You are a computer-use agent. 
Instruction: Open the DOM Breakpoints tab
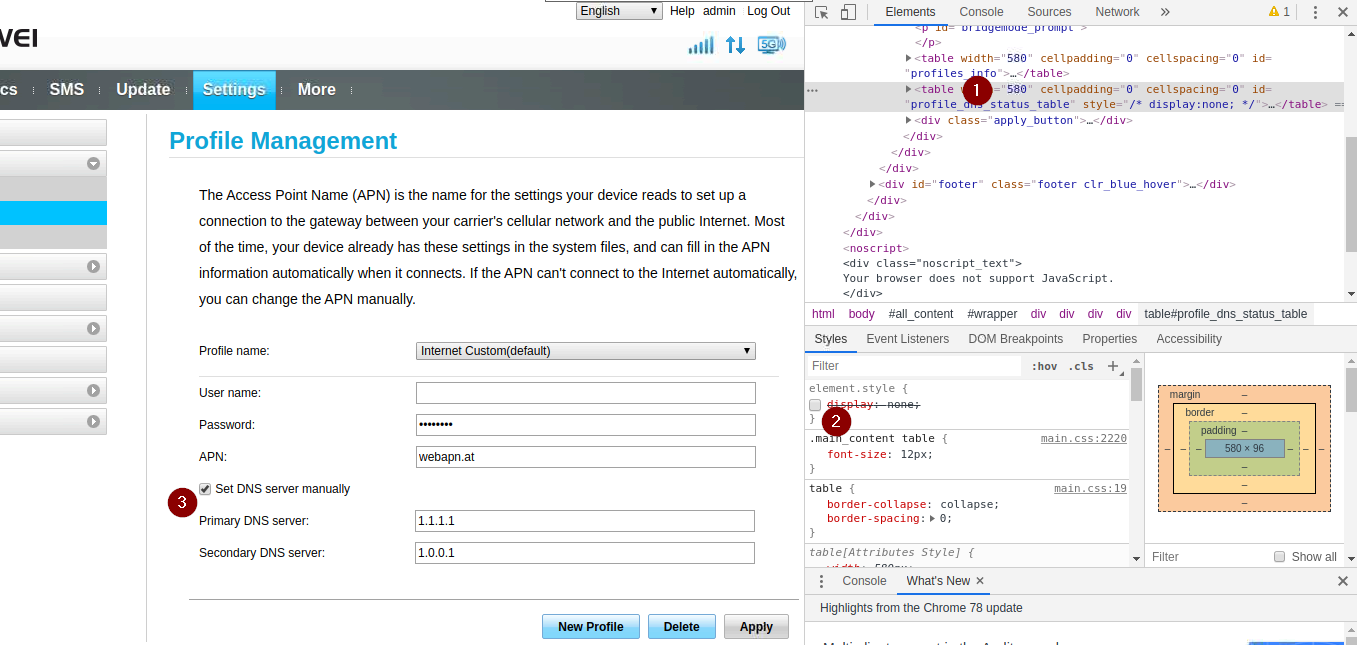tap(1016, 339)
